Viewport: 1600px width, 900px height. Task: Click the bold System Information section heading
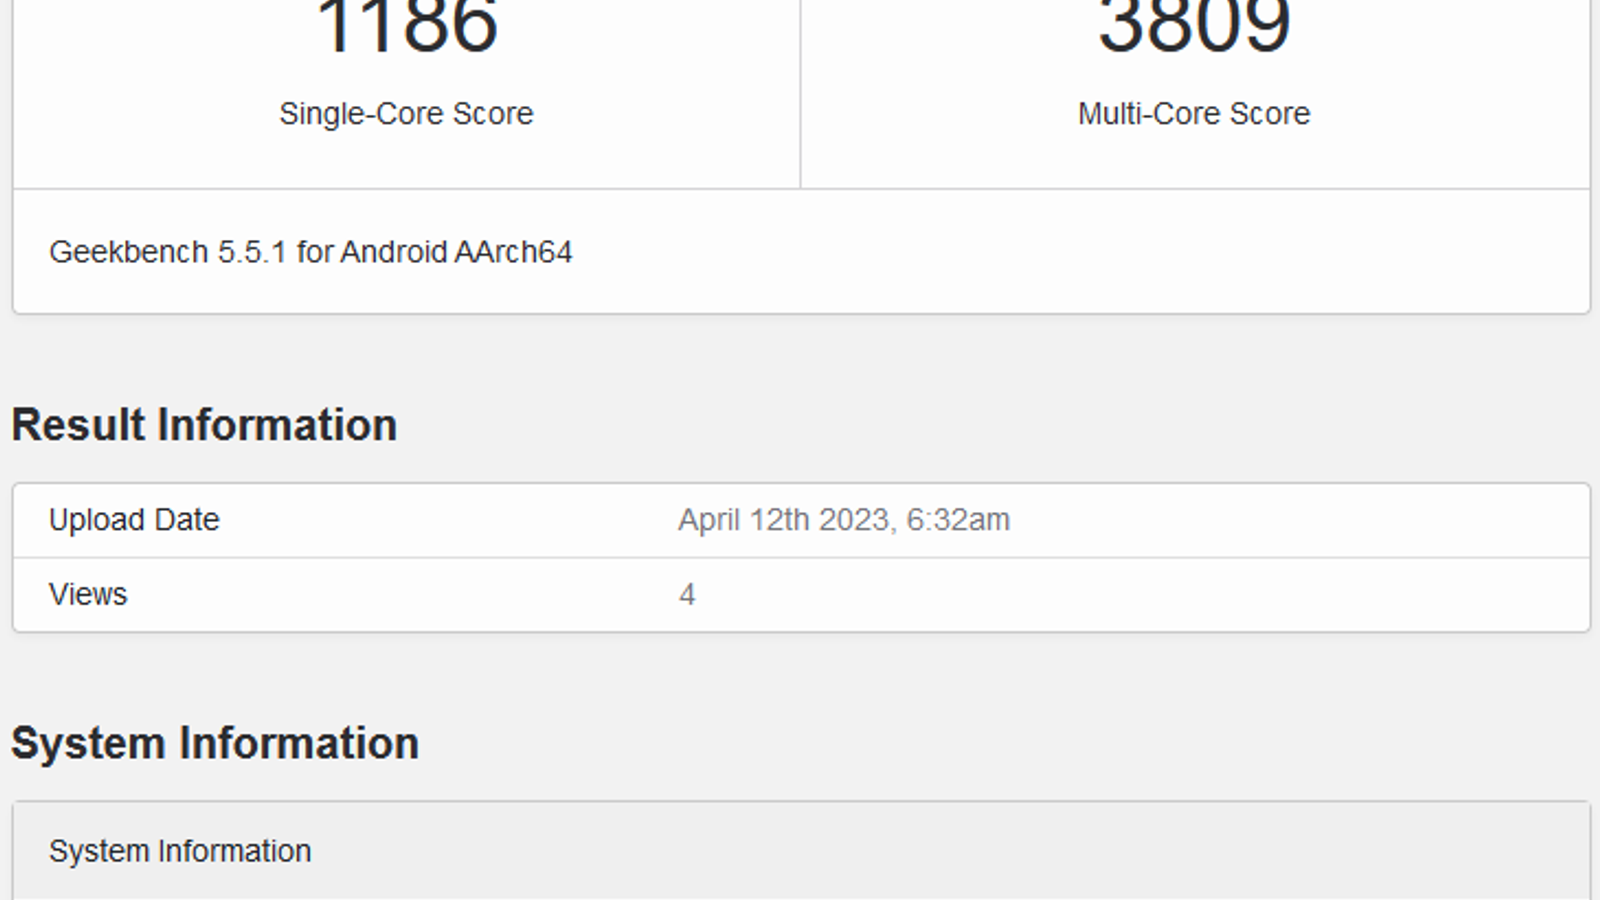click(215, 744)
